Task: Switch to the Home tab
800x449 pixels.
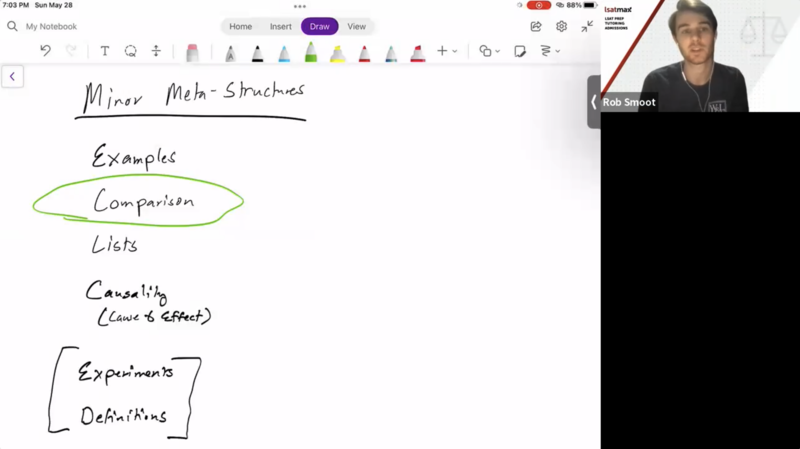Action: click(240, 27)
